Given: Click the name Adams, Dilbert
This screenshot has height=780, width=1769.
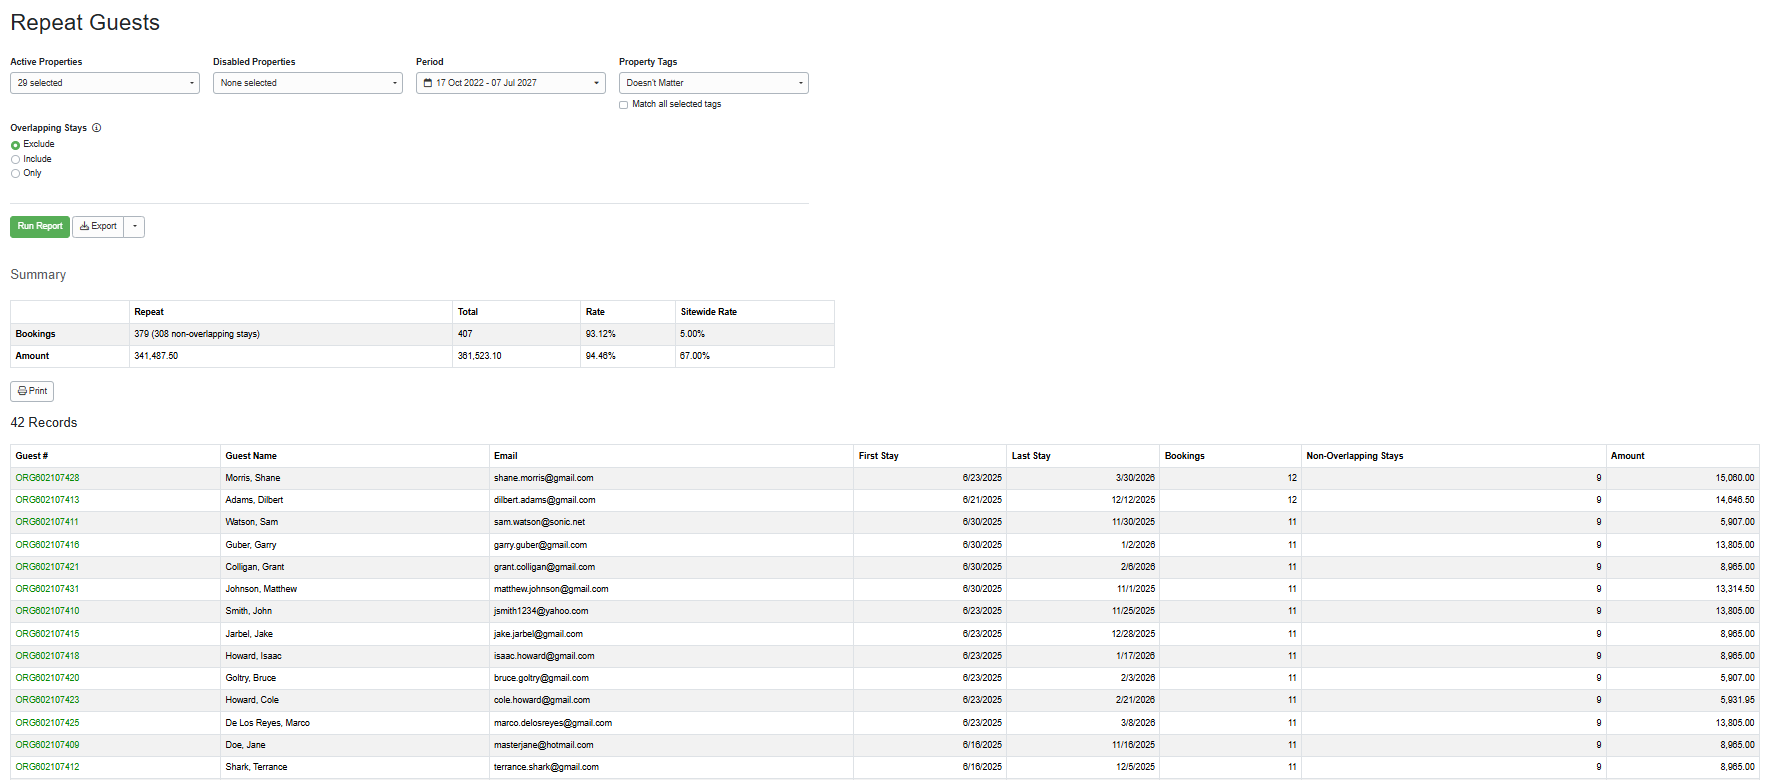Looking at the screenshot, I should point(254,500).
